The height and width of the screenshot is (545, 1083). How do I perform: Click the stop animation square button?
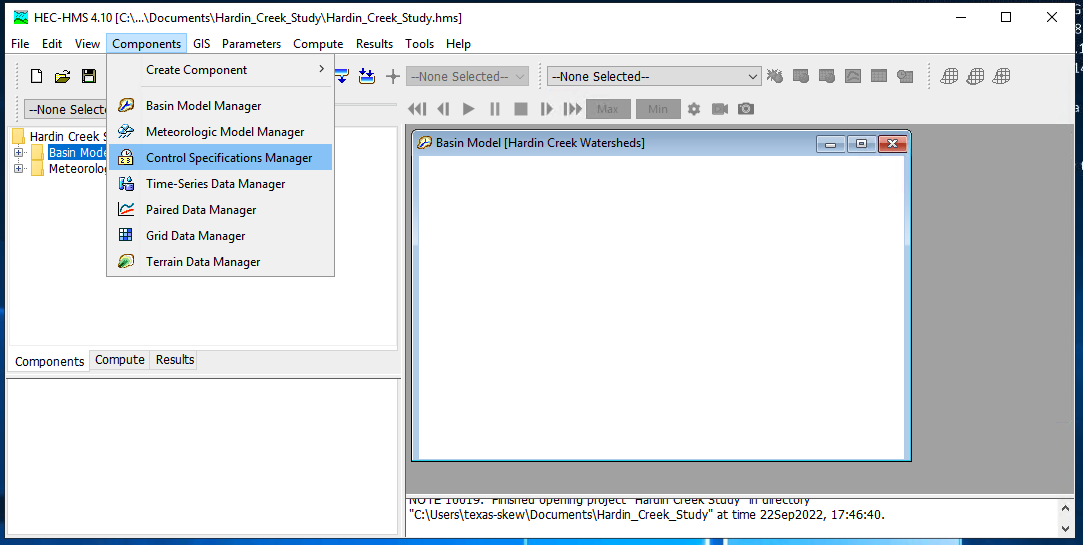point(521,109)
